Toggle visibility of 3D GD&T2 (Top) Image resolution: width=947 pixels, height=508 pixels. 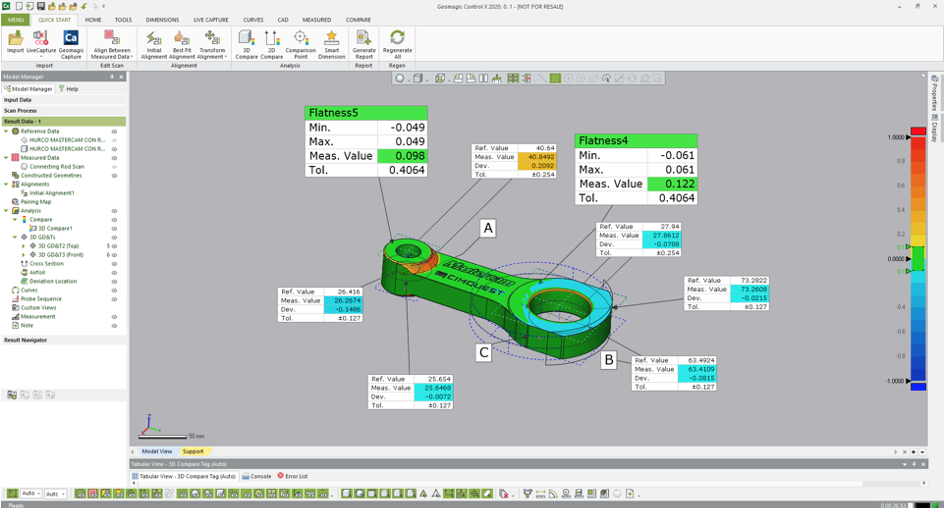[114, 246]
